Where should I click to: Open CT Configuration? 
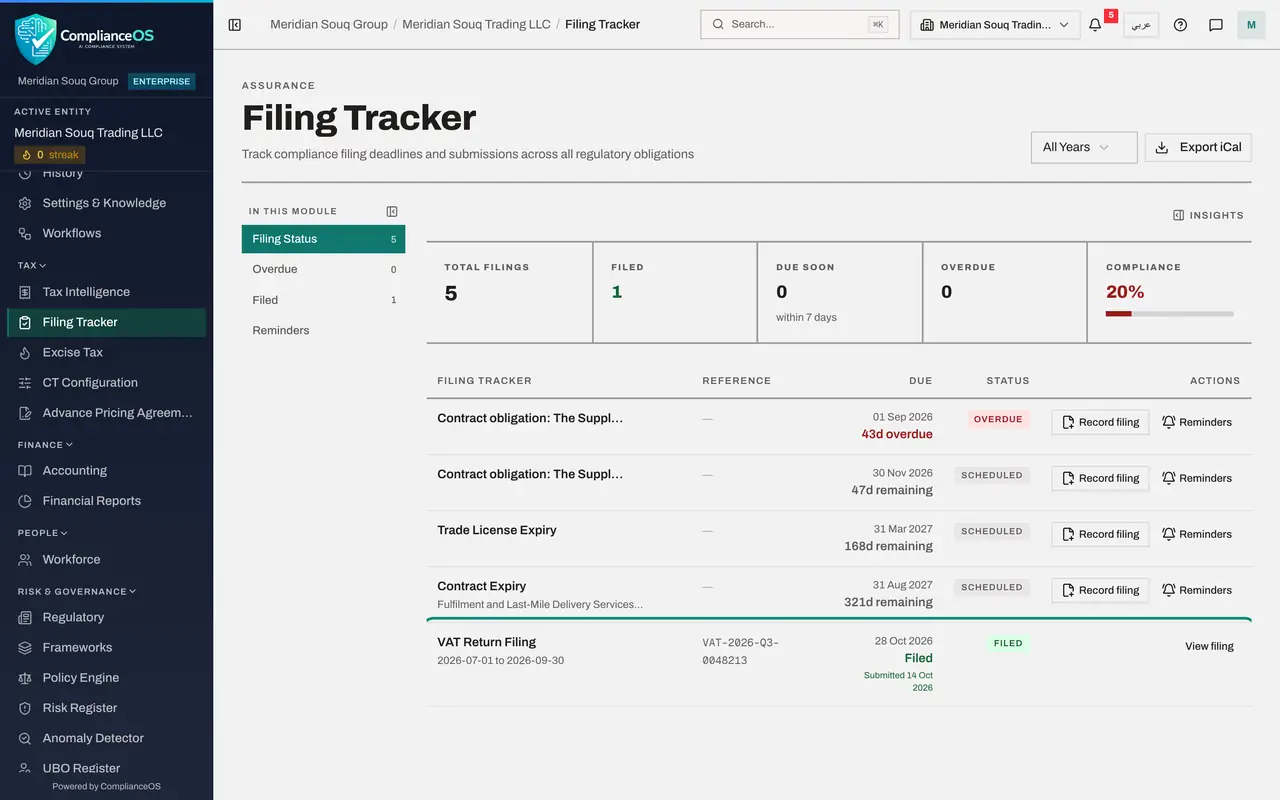[x=106, y=382]
